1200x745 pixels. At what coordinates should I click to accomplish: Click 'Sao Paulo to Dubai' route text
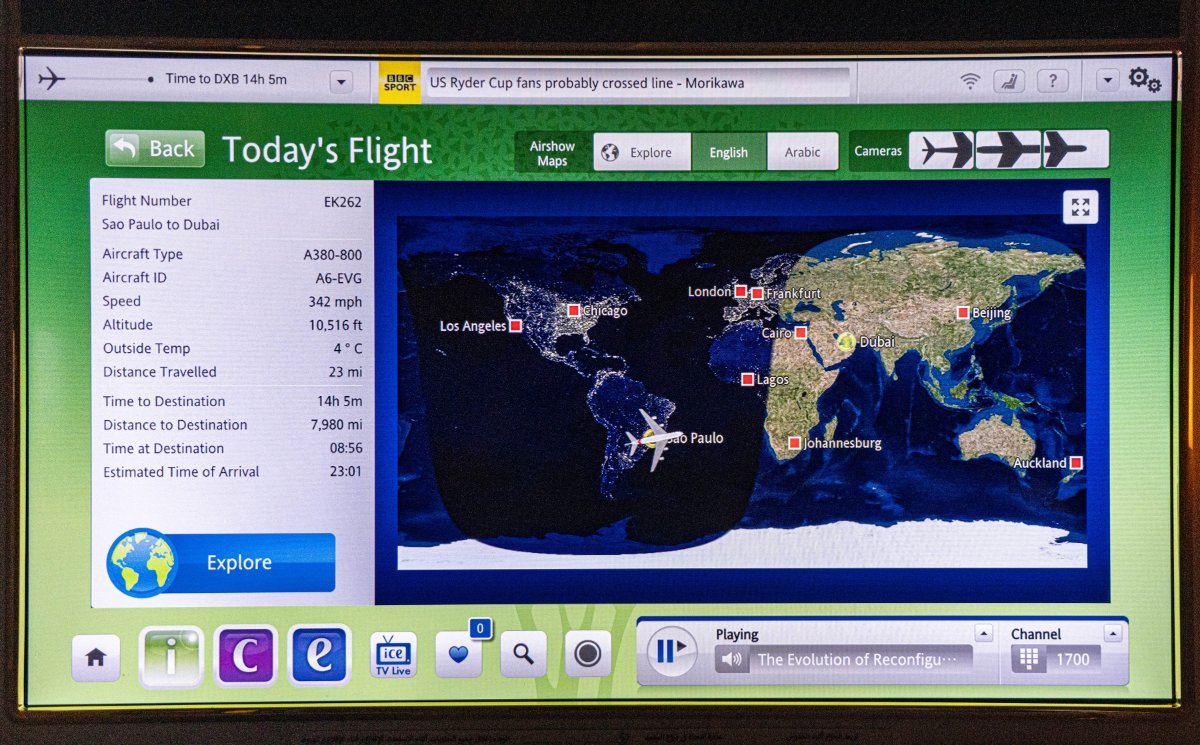point(161,224)
